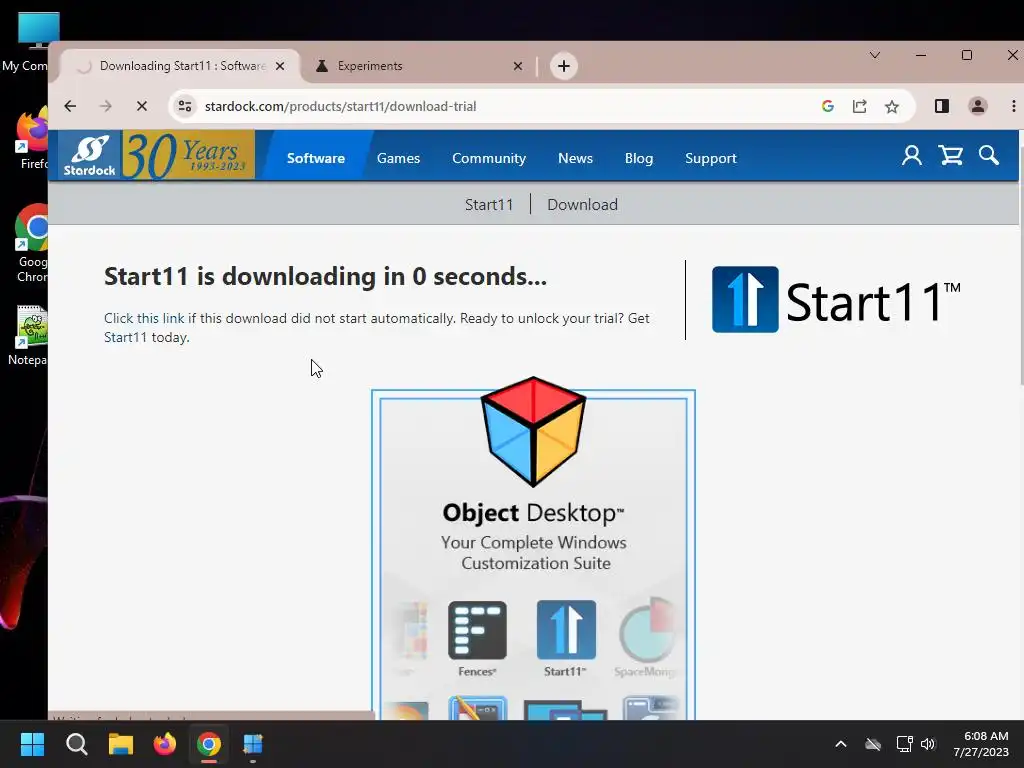Click the 30 Years anniversary banner
This screenshot has height=768, width=1024.
pyautogui.click(x=188, y=155)
